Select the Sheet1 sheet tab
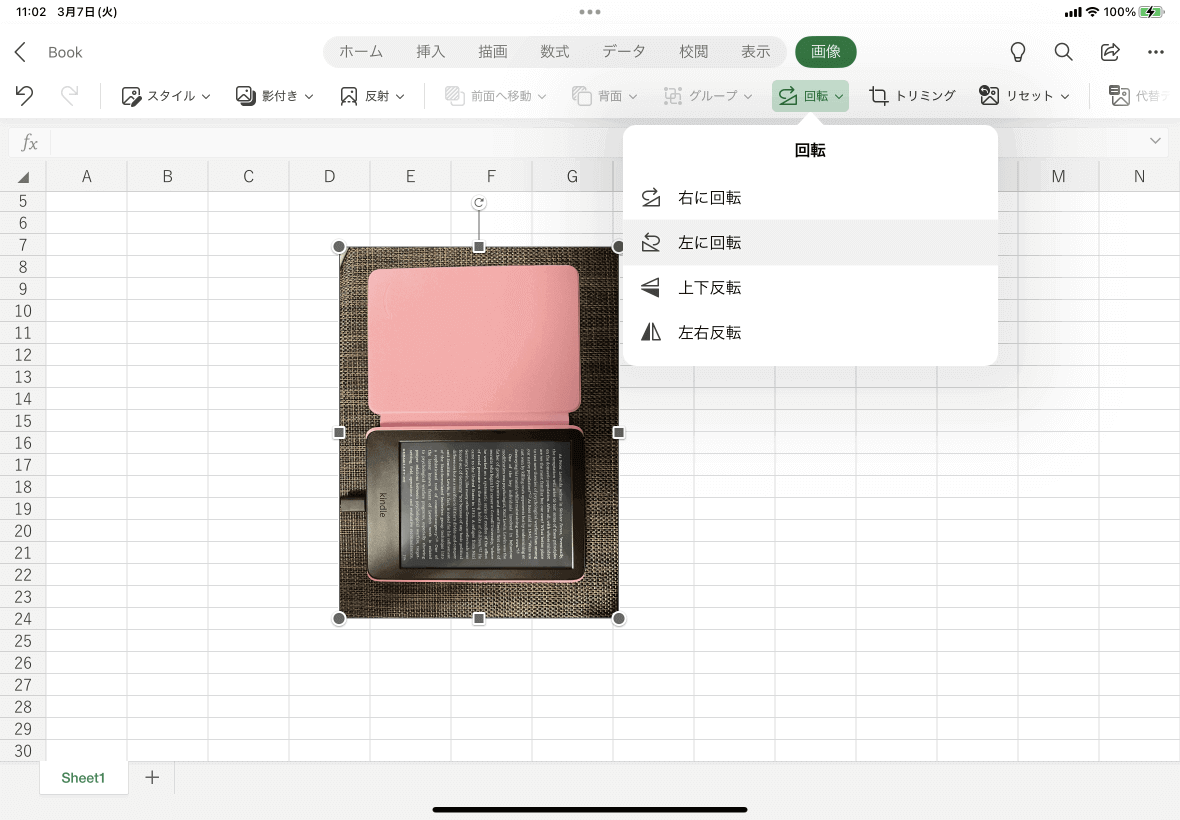Image resolution: width=1180 pixels, height=820 pixels. 84,778
